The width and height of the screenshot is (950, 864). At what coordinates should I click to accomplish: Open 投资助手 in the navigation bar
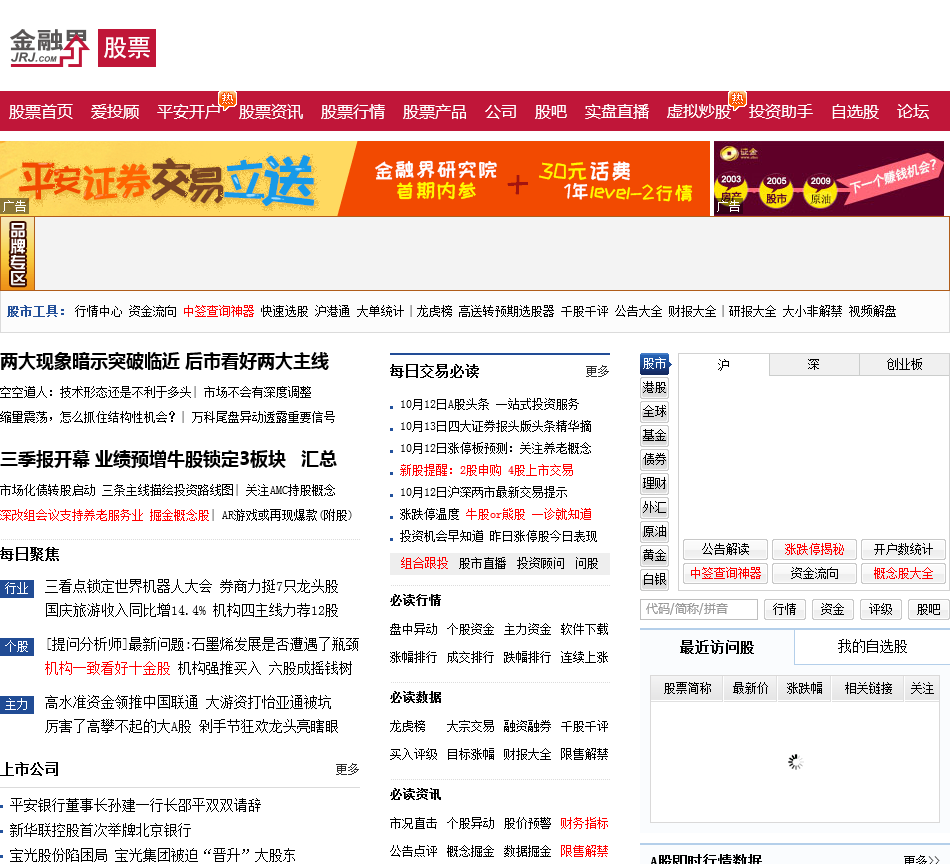[x=781, y=112]
